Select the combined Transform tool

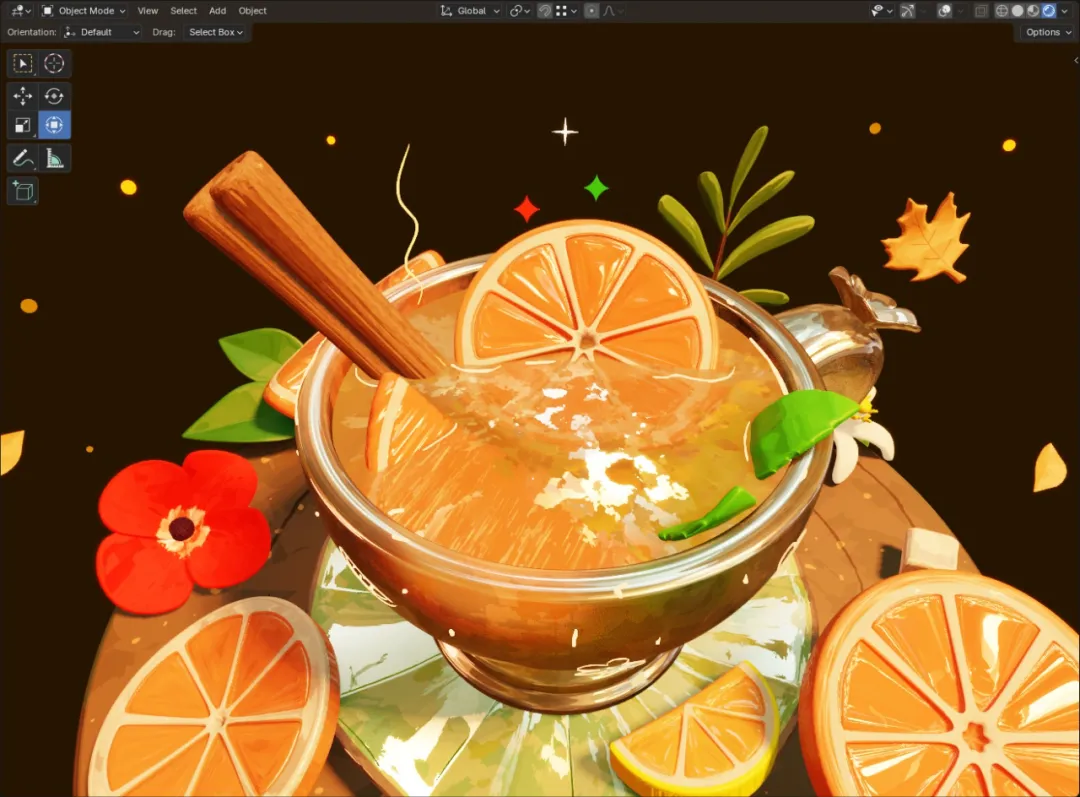click(x=54, y=125)
